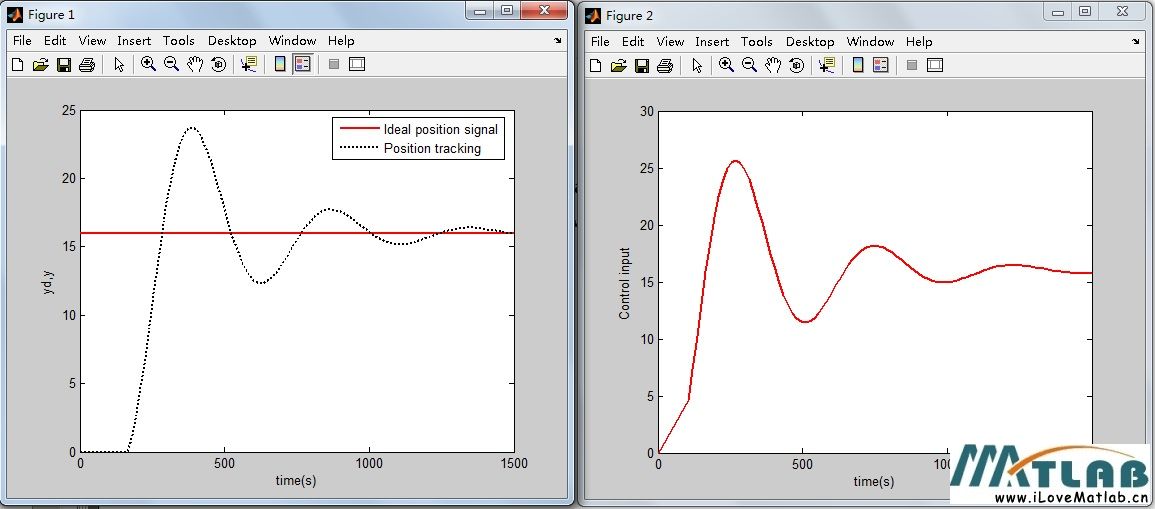This screenshot has width=1155, height=509.
Task: Activate Zoom Out tool in Figure 1
Action: click(x=172, y=64)
